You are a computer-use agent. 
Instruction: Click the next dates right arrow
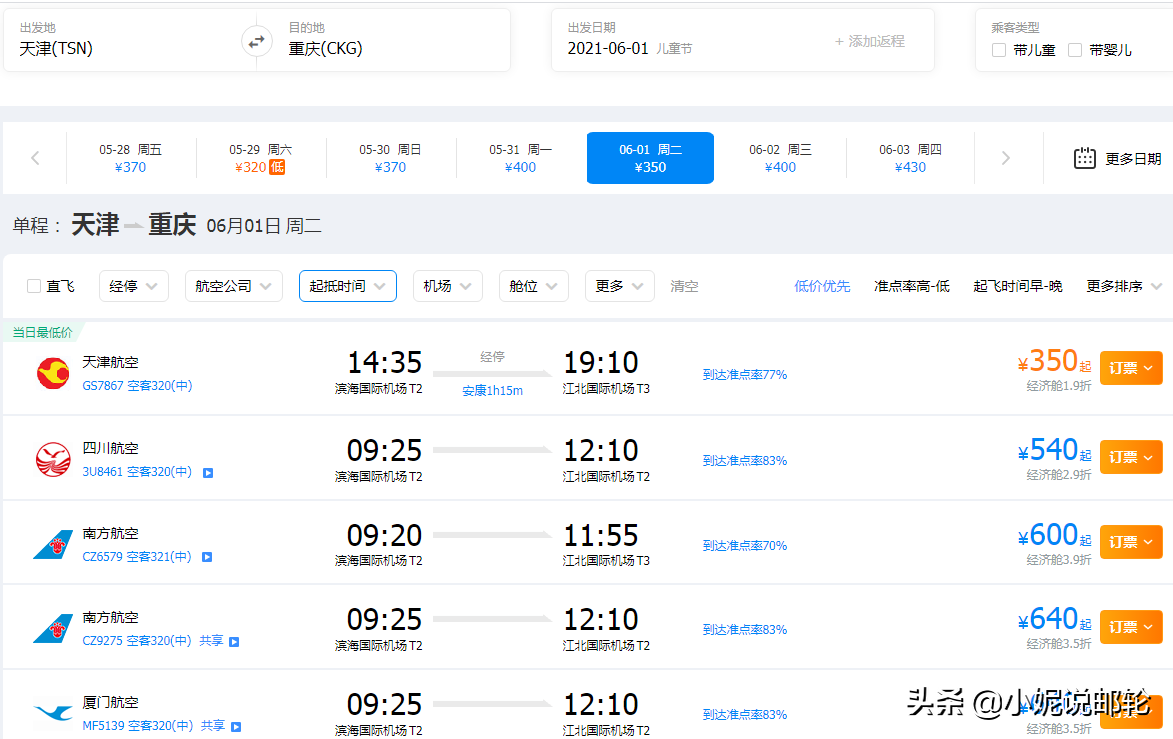(1006, 158)
